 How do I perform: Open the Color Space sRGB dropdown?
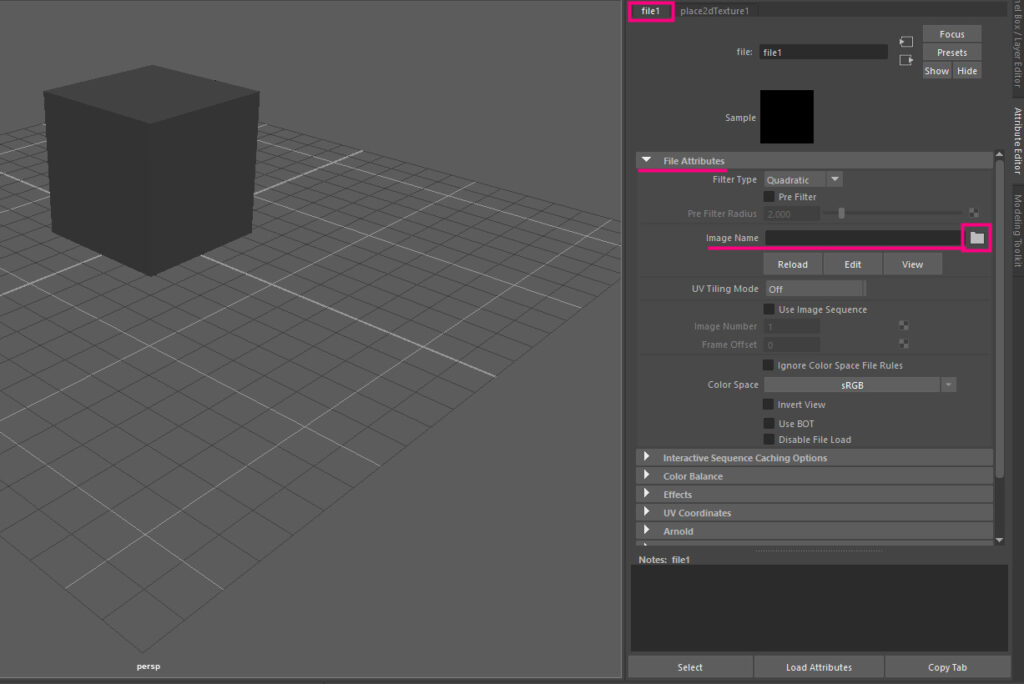[x=859, y=385]
